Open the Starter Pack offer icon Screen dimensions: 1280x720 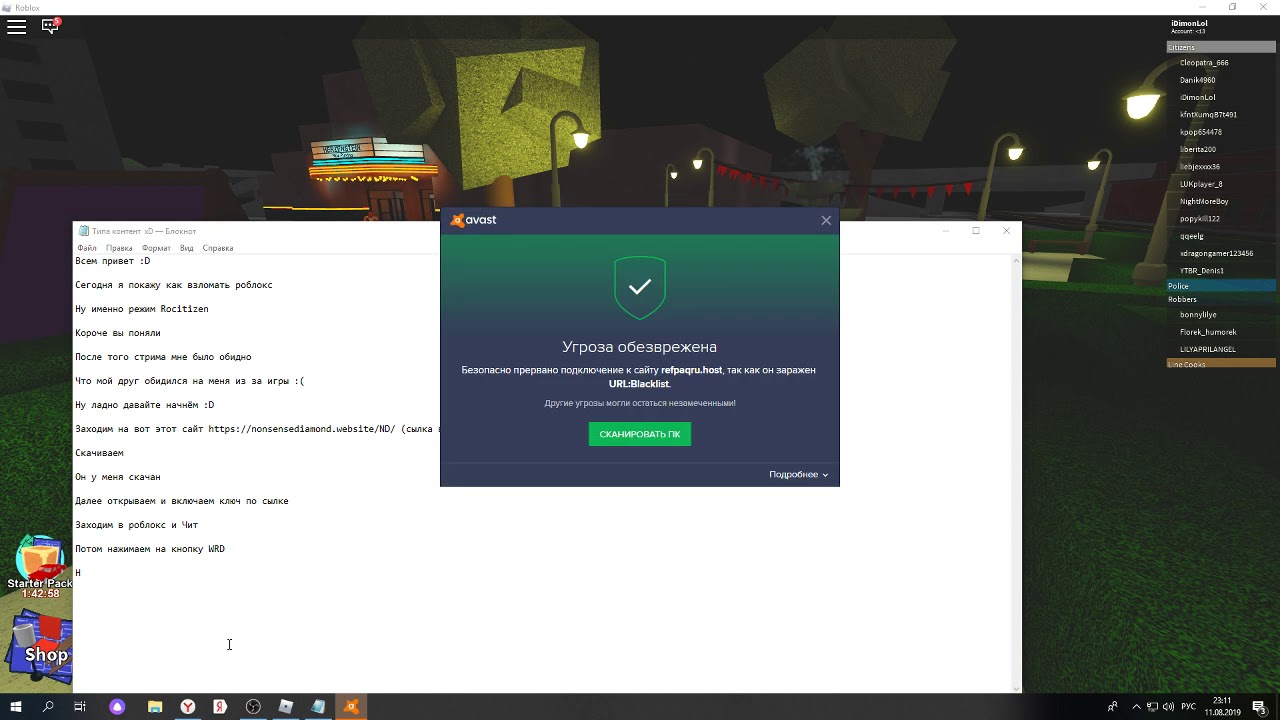40,567
